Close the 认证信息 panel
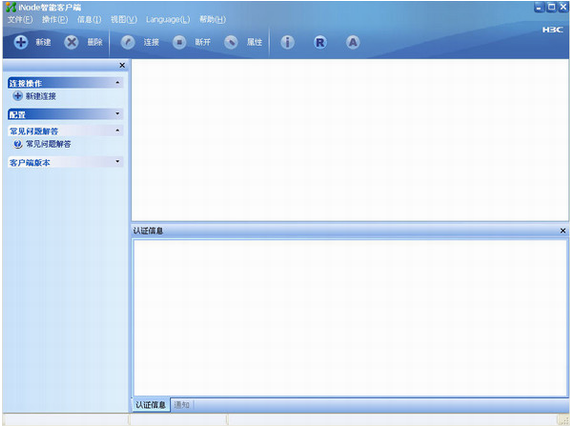This screenshot has height=426, width=570. pyautogui.click(x=563, y=231)
